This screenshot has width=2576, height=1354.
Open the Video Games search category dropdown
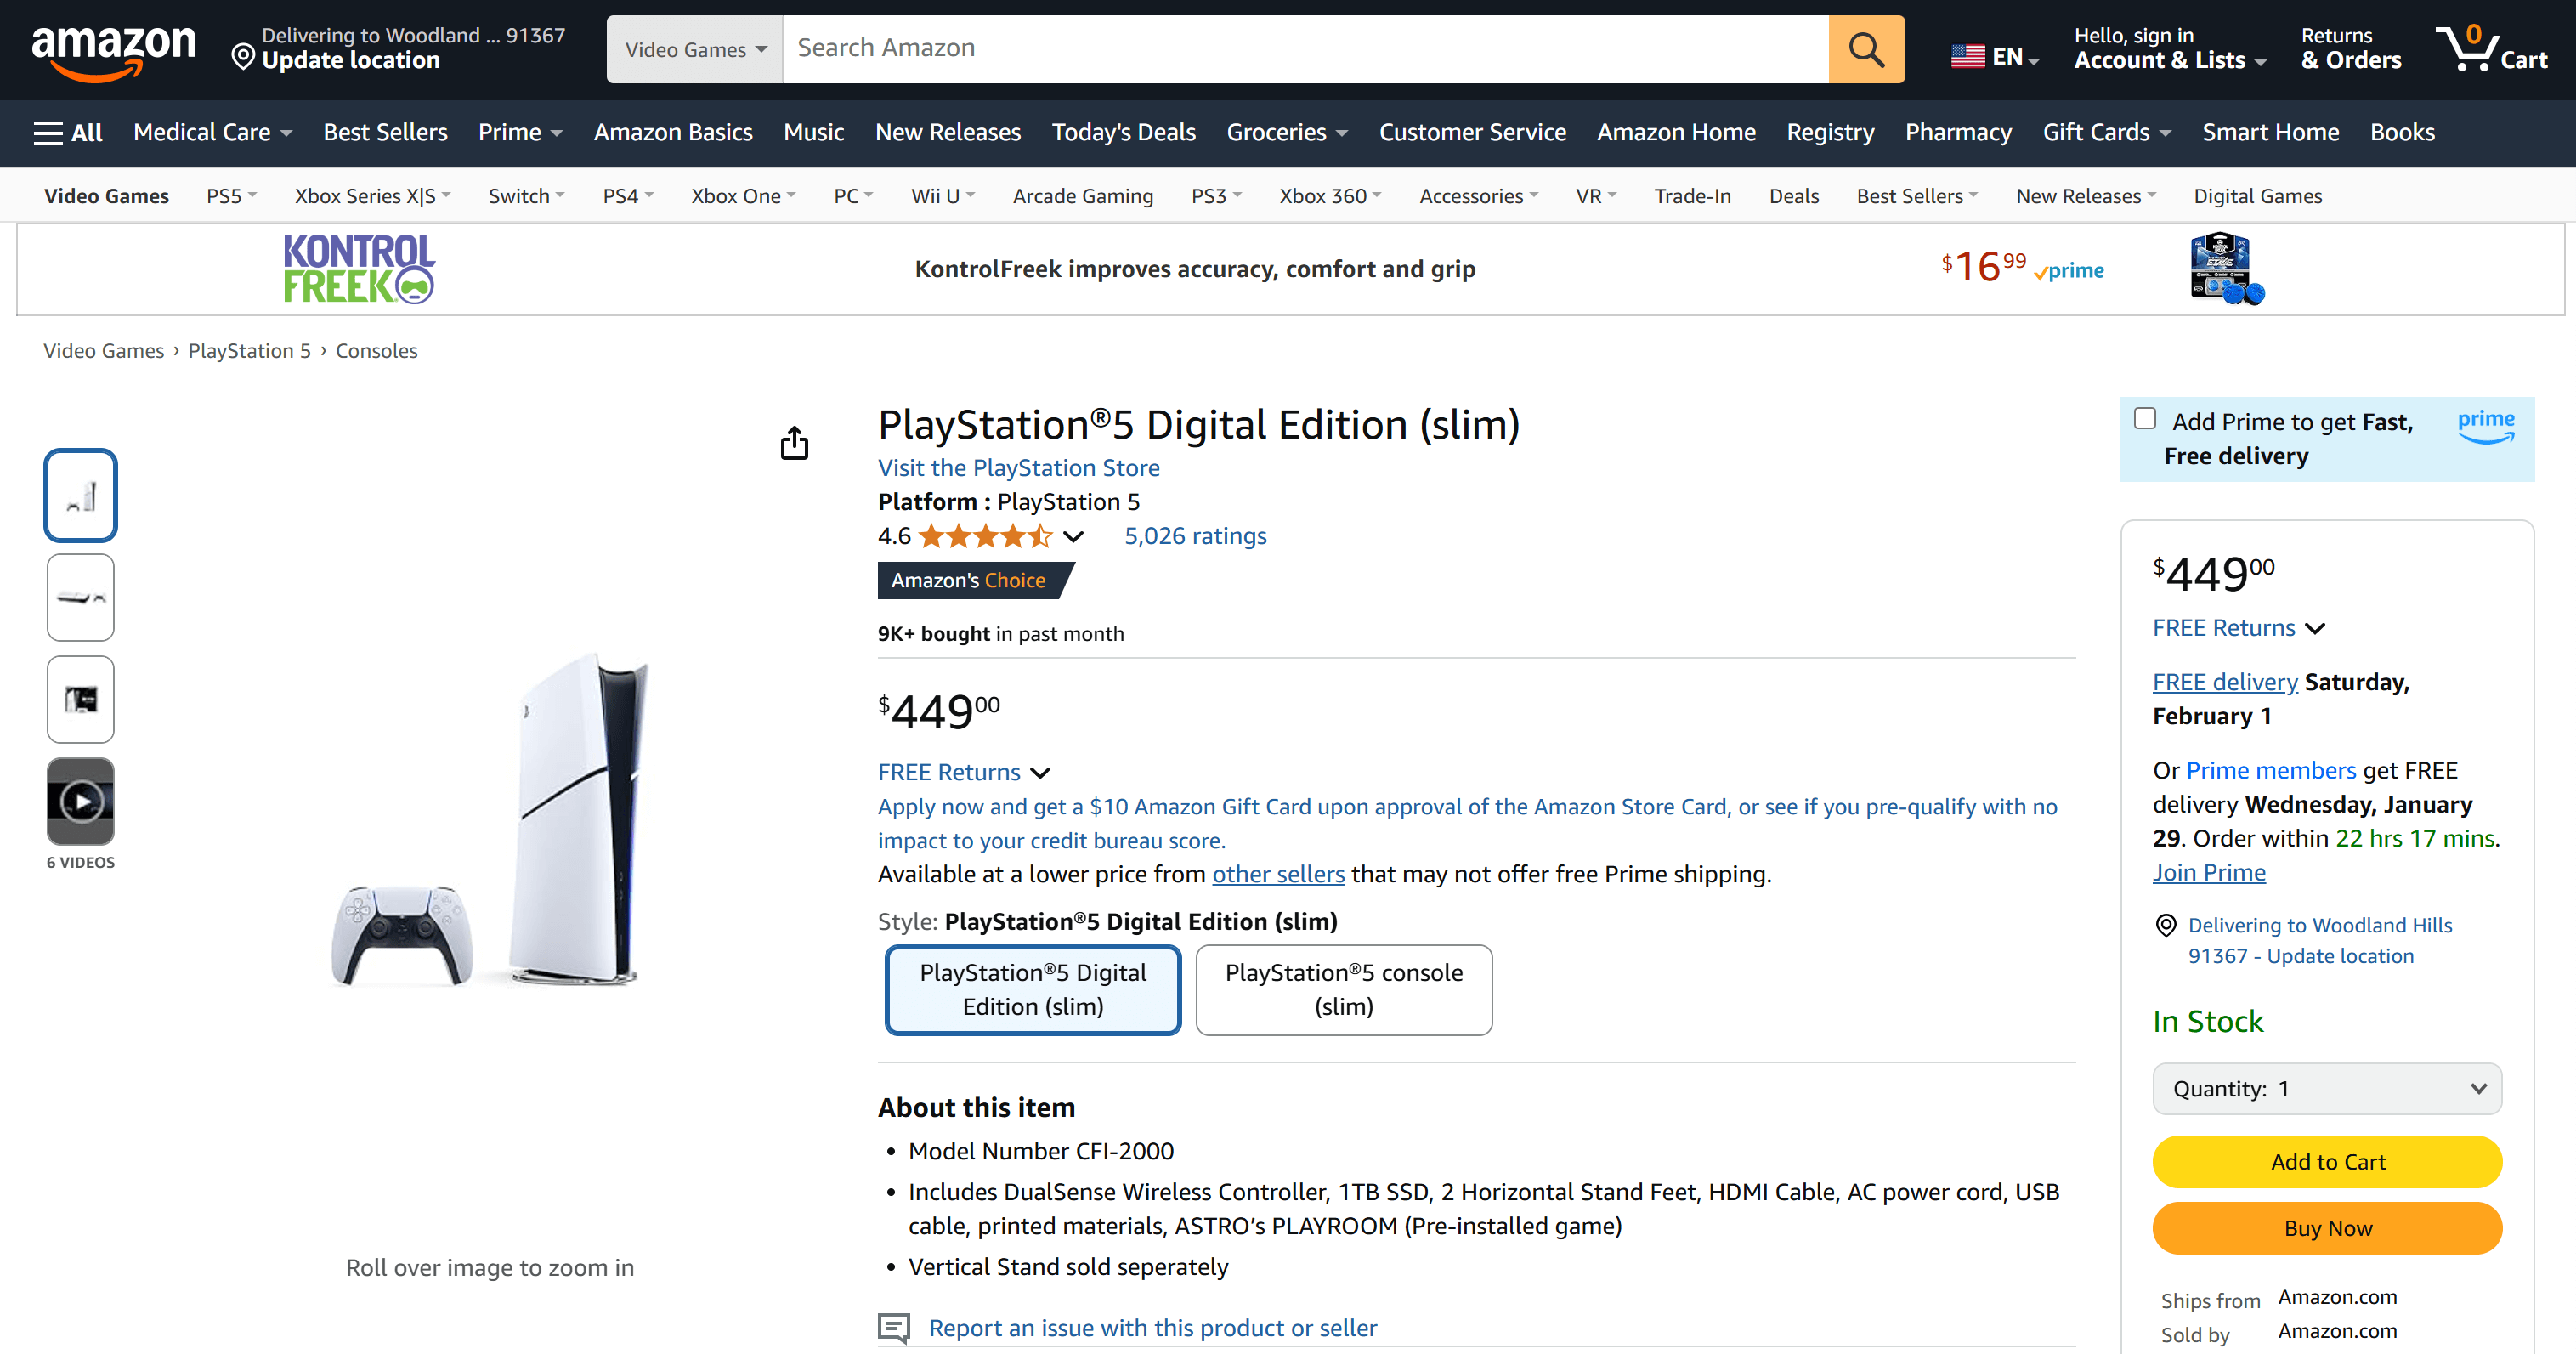(693, 48)
